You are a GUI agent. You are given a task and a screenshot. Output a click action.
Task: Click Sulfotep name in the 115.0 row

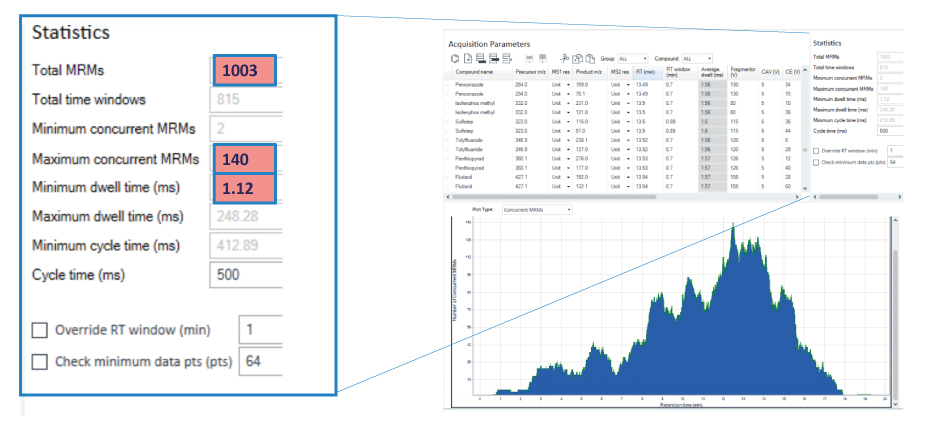coord(464,122)
